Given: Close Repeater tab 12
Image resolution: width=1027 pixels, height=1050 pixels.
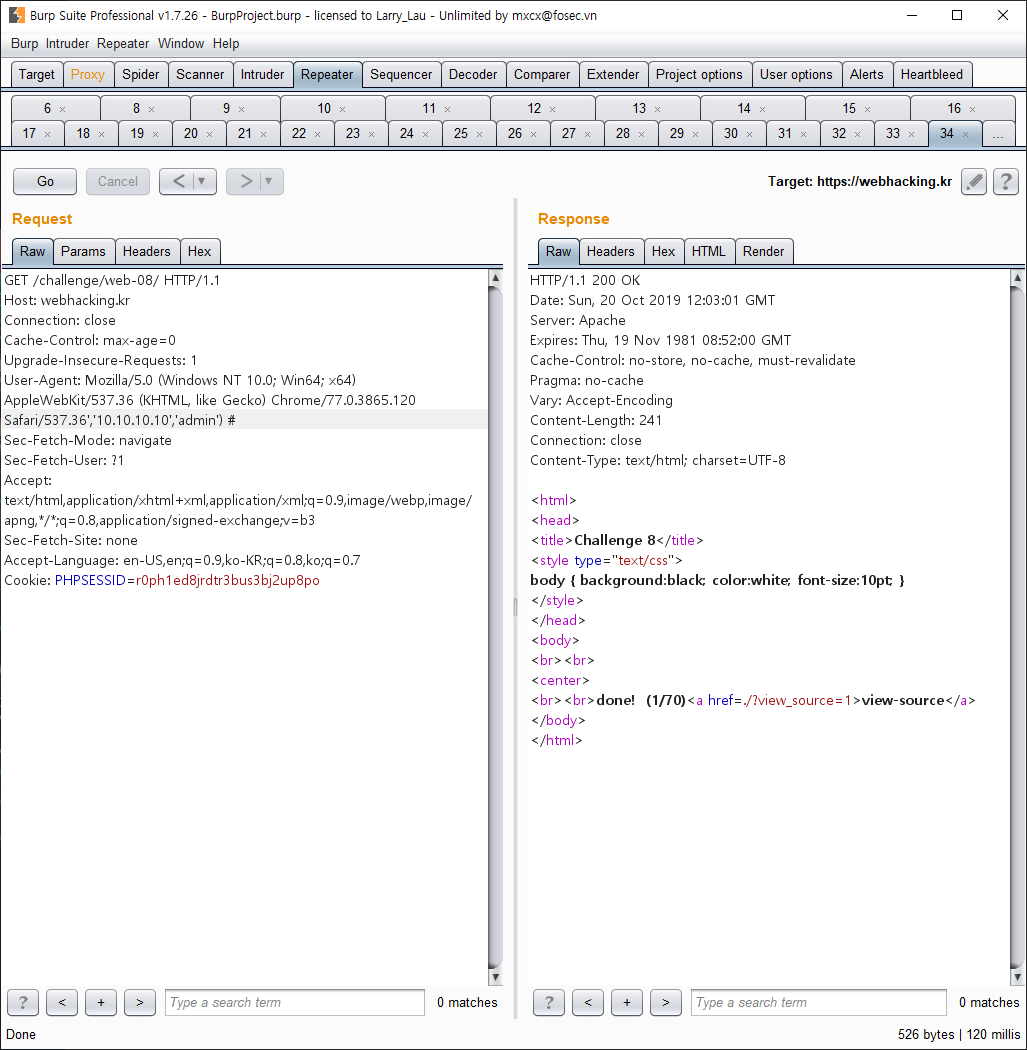Looking at the screenshot, I should point(552,109).
